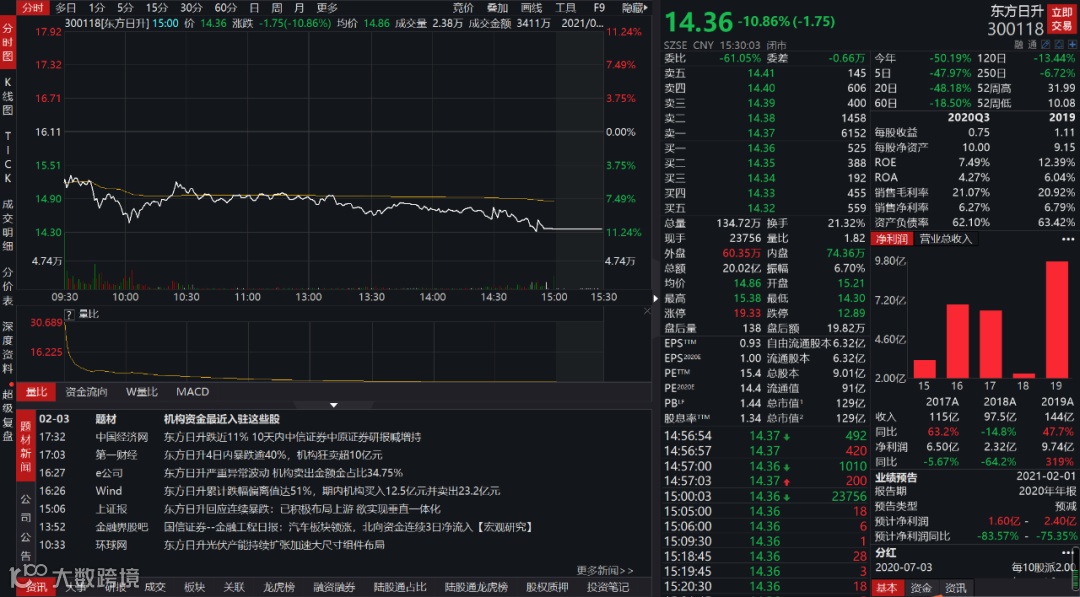
Task: Select the 资讯 tab in the right panel
Action: coord(955,588)
